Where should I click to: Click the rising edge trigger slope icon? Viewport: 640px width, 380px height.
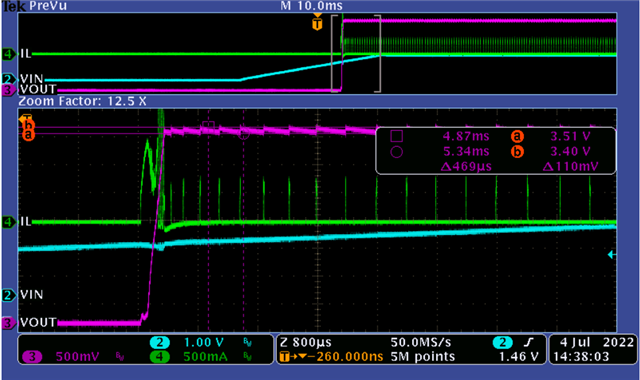coord(529,342)
